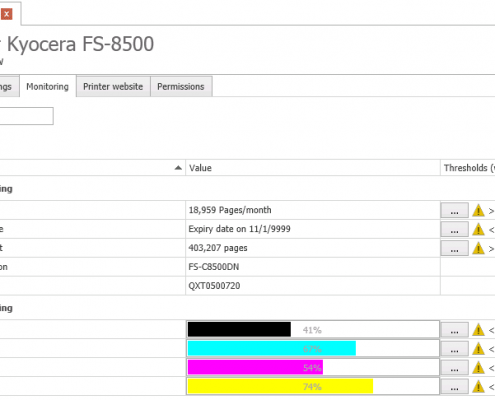Click warning icon on magenta toner row
This screenshot has height=400, width=495.
click(x=478, y=368)
